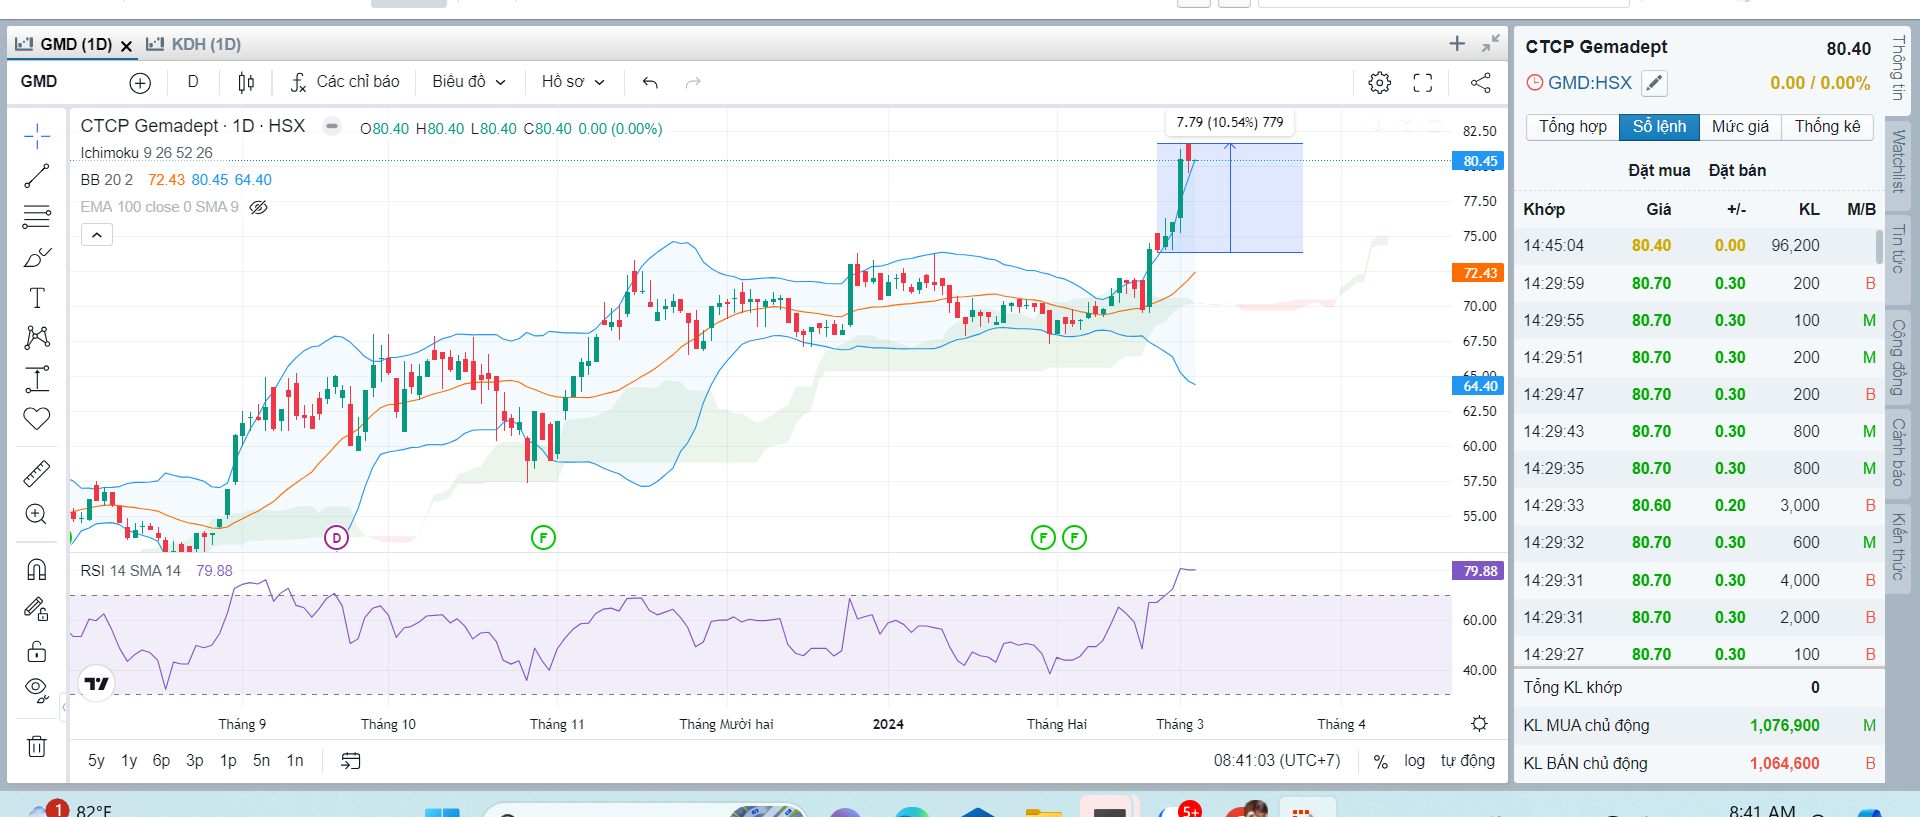Open the Cảnh báo side panel
This screenshot has height=817, width=1920.
1898,452
